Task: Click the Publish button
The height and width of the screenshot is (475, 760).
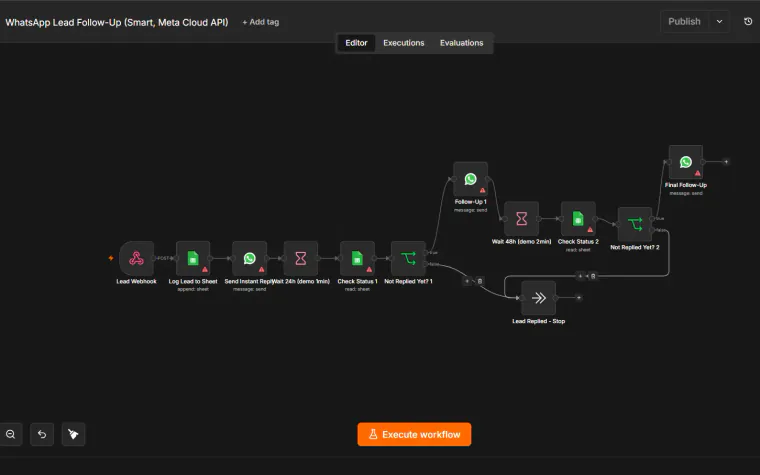Action: (684, 21)
